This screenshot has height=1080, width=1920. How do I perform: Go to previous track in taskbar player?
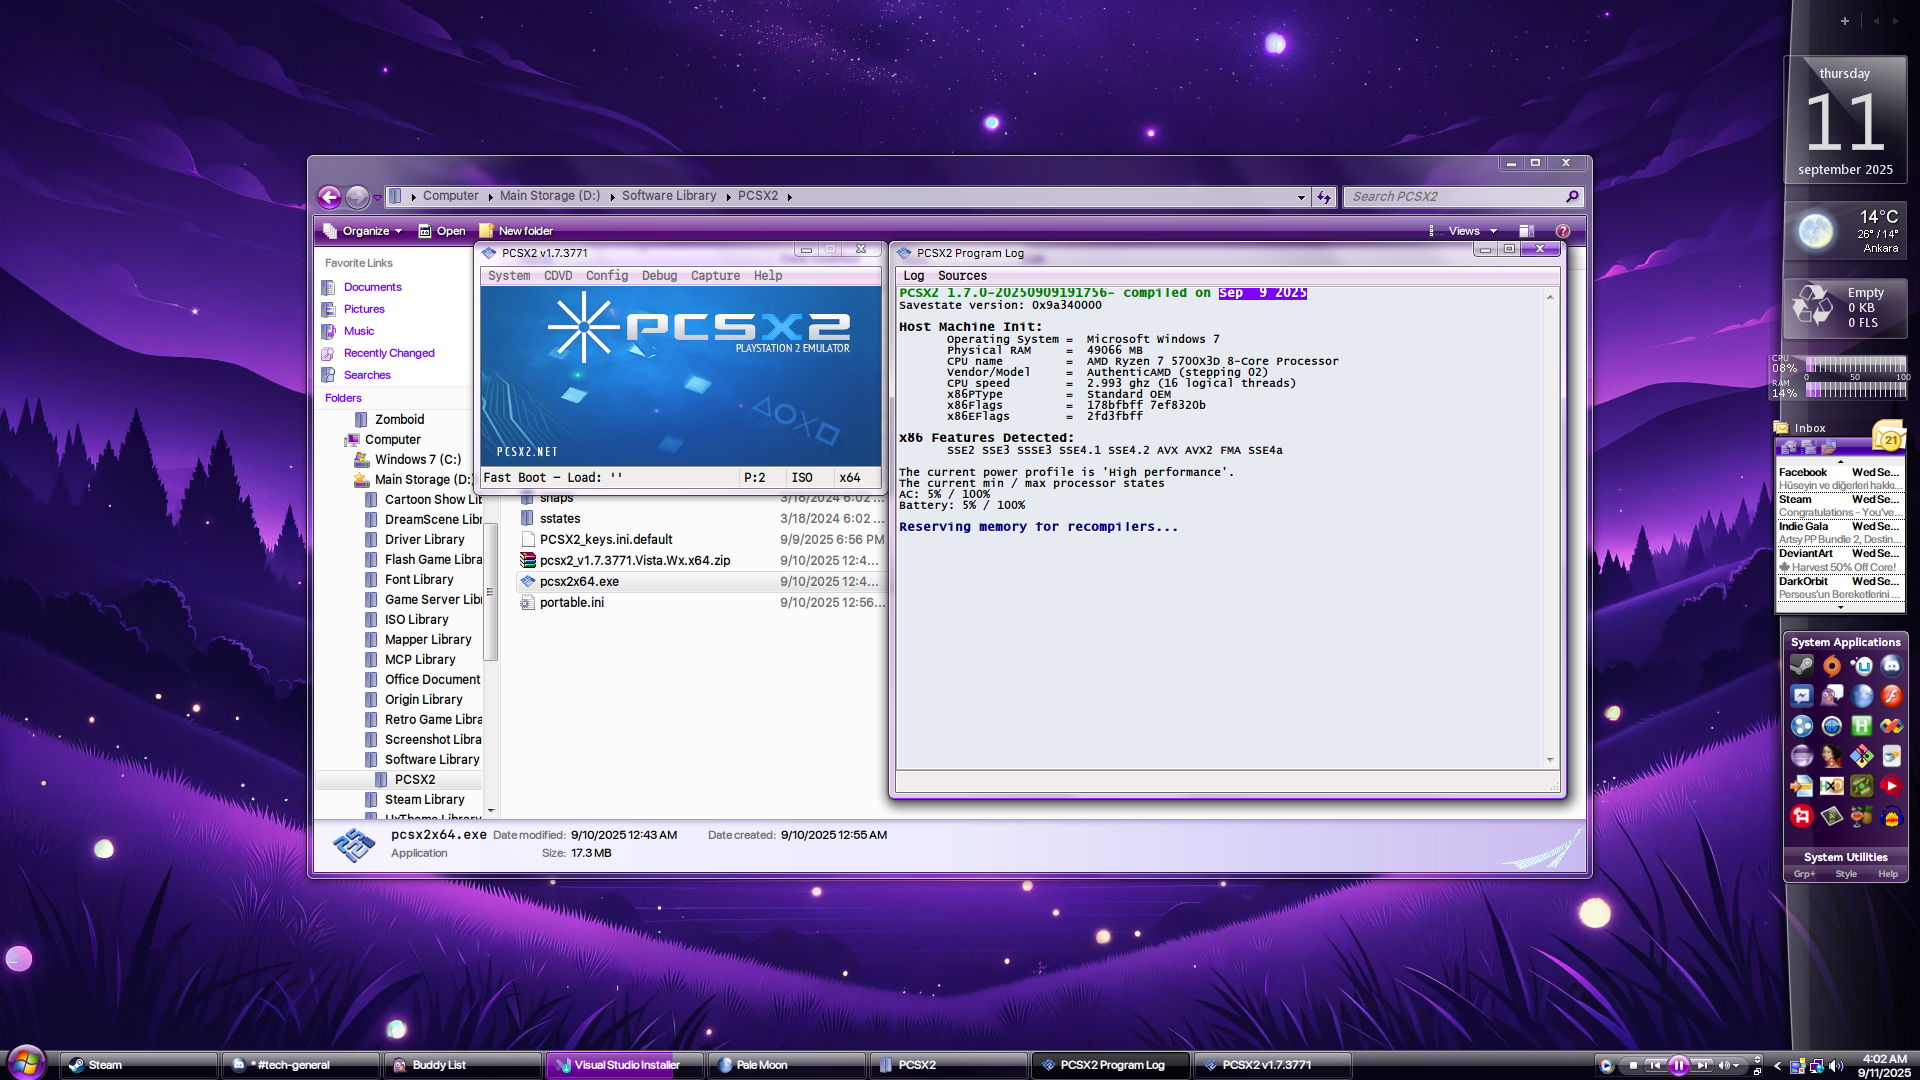[1656, 1066]
